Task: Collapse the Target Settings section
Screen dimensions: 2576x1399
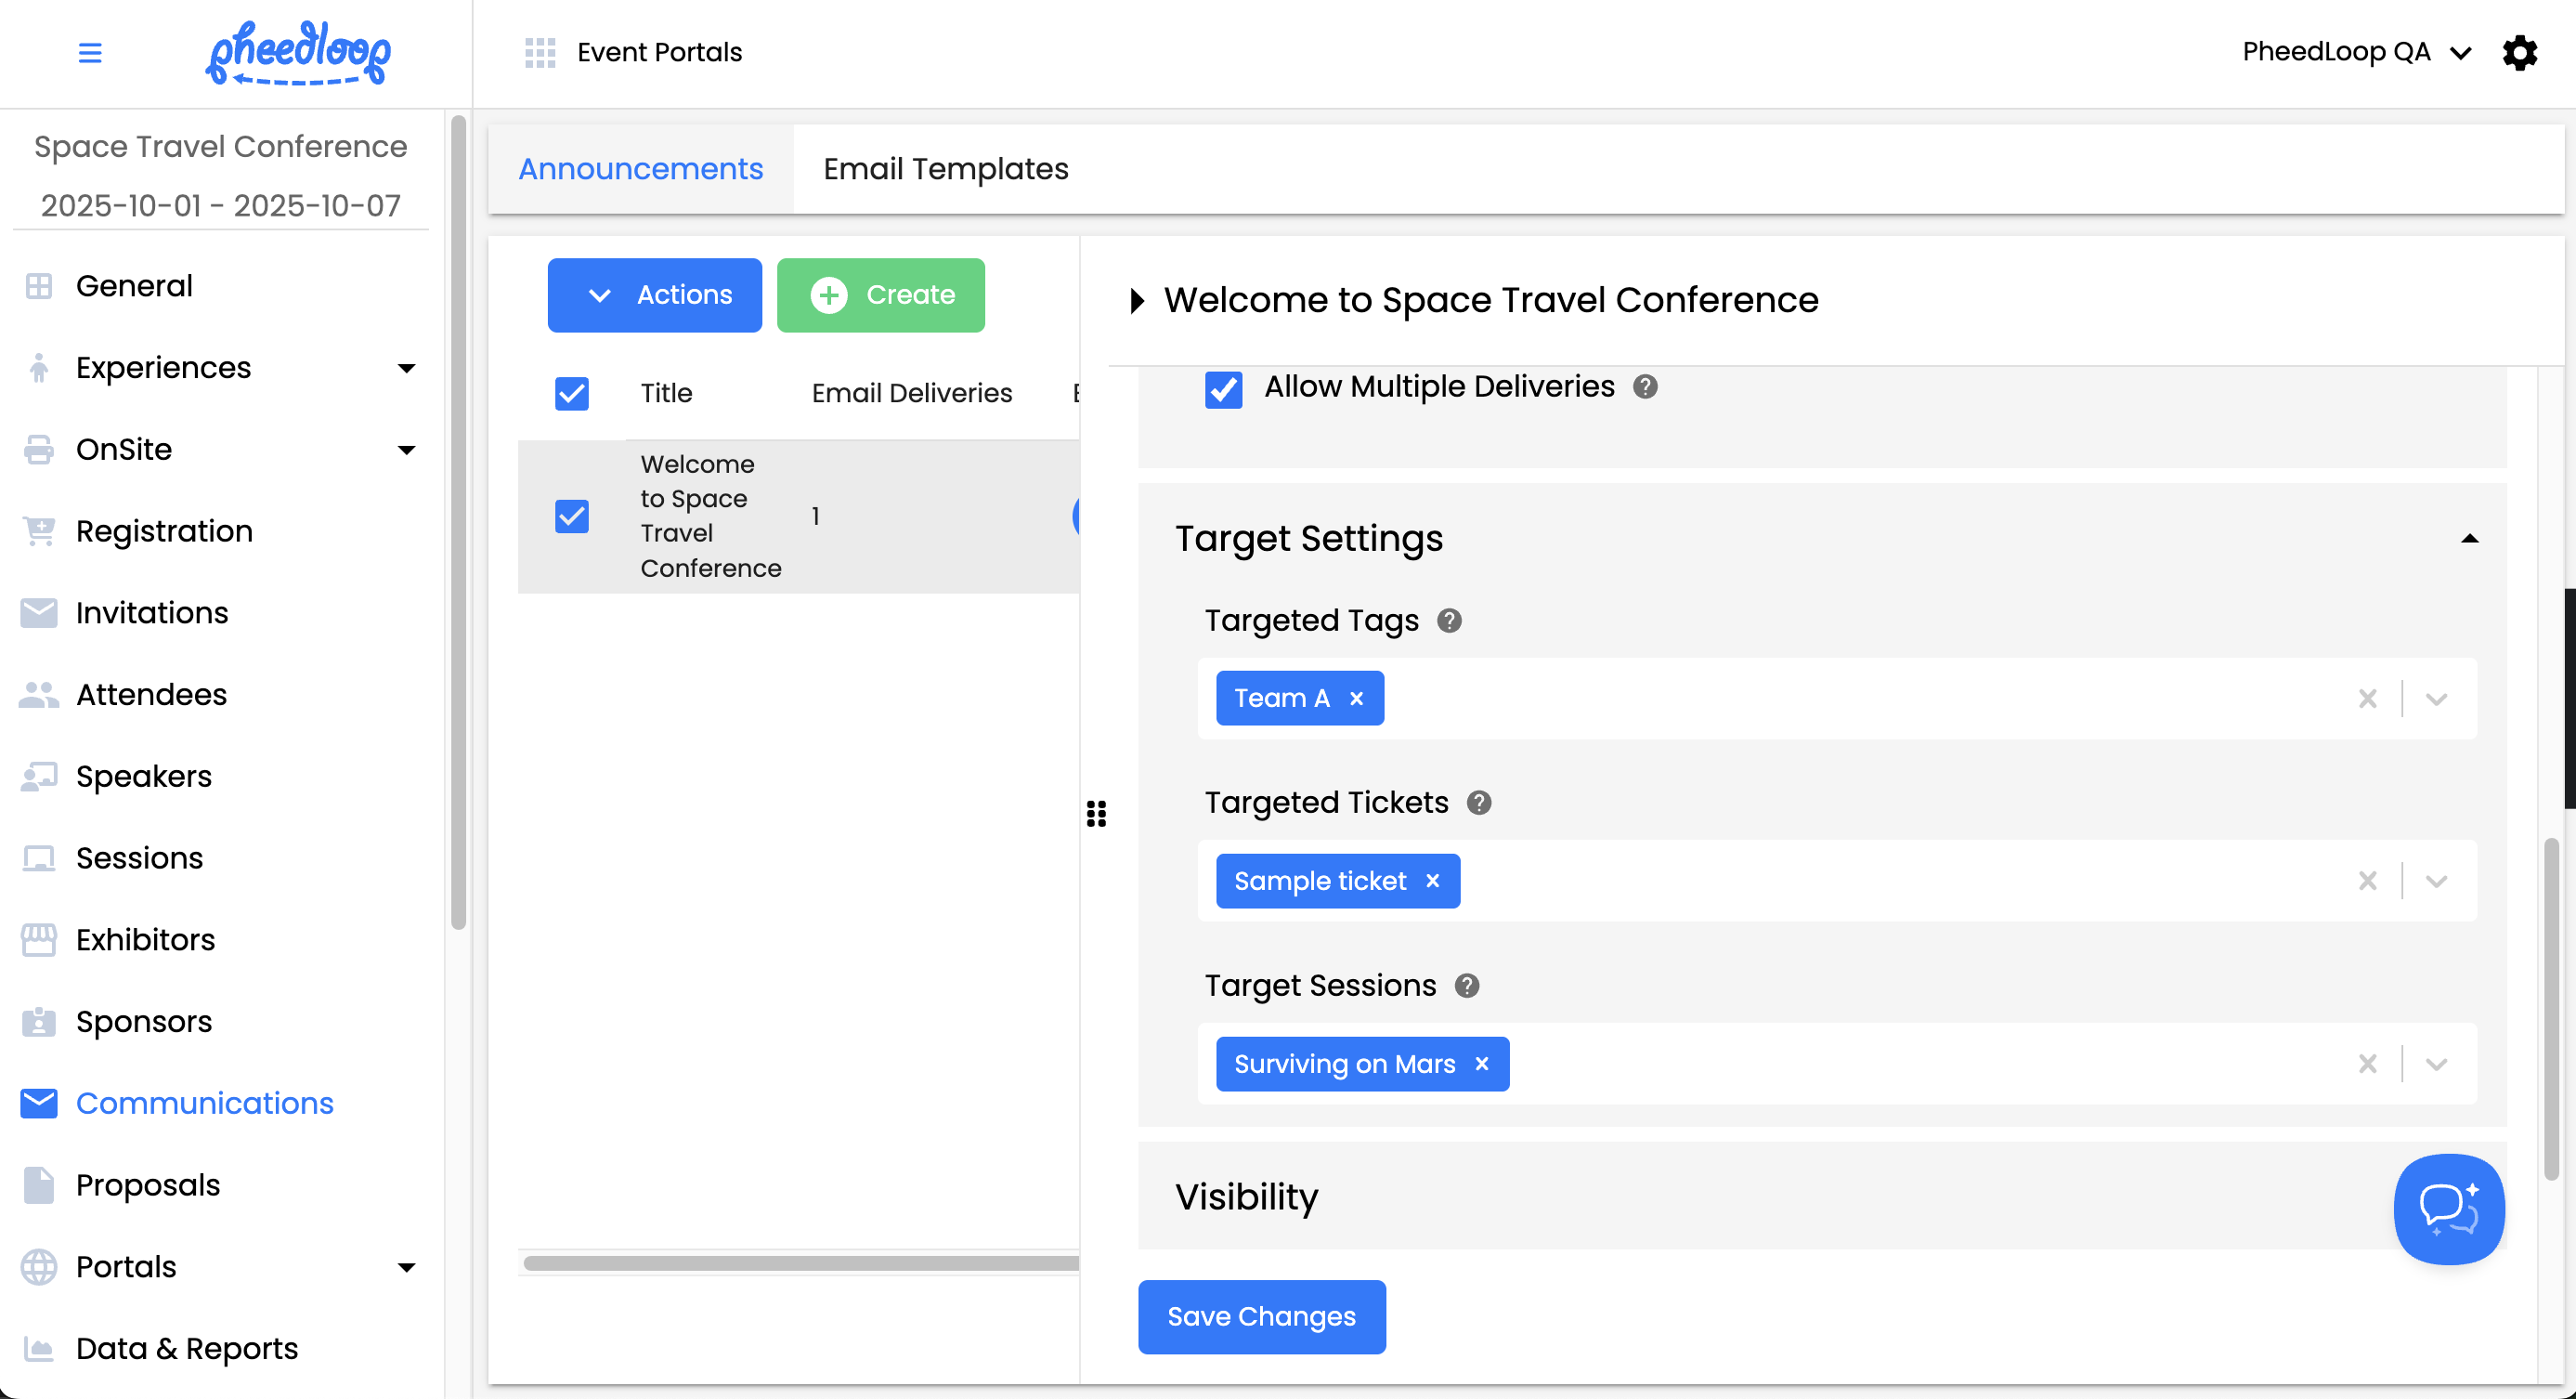Action: 2469,538
